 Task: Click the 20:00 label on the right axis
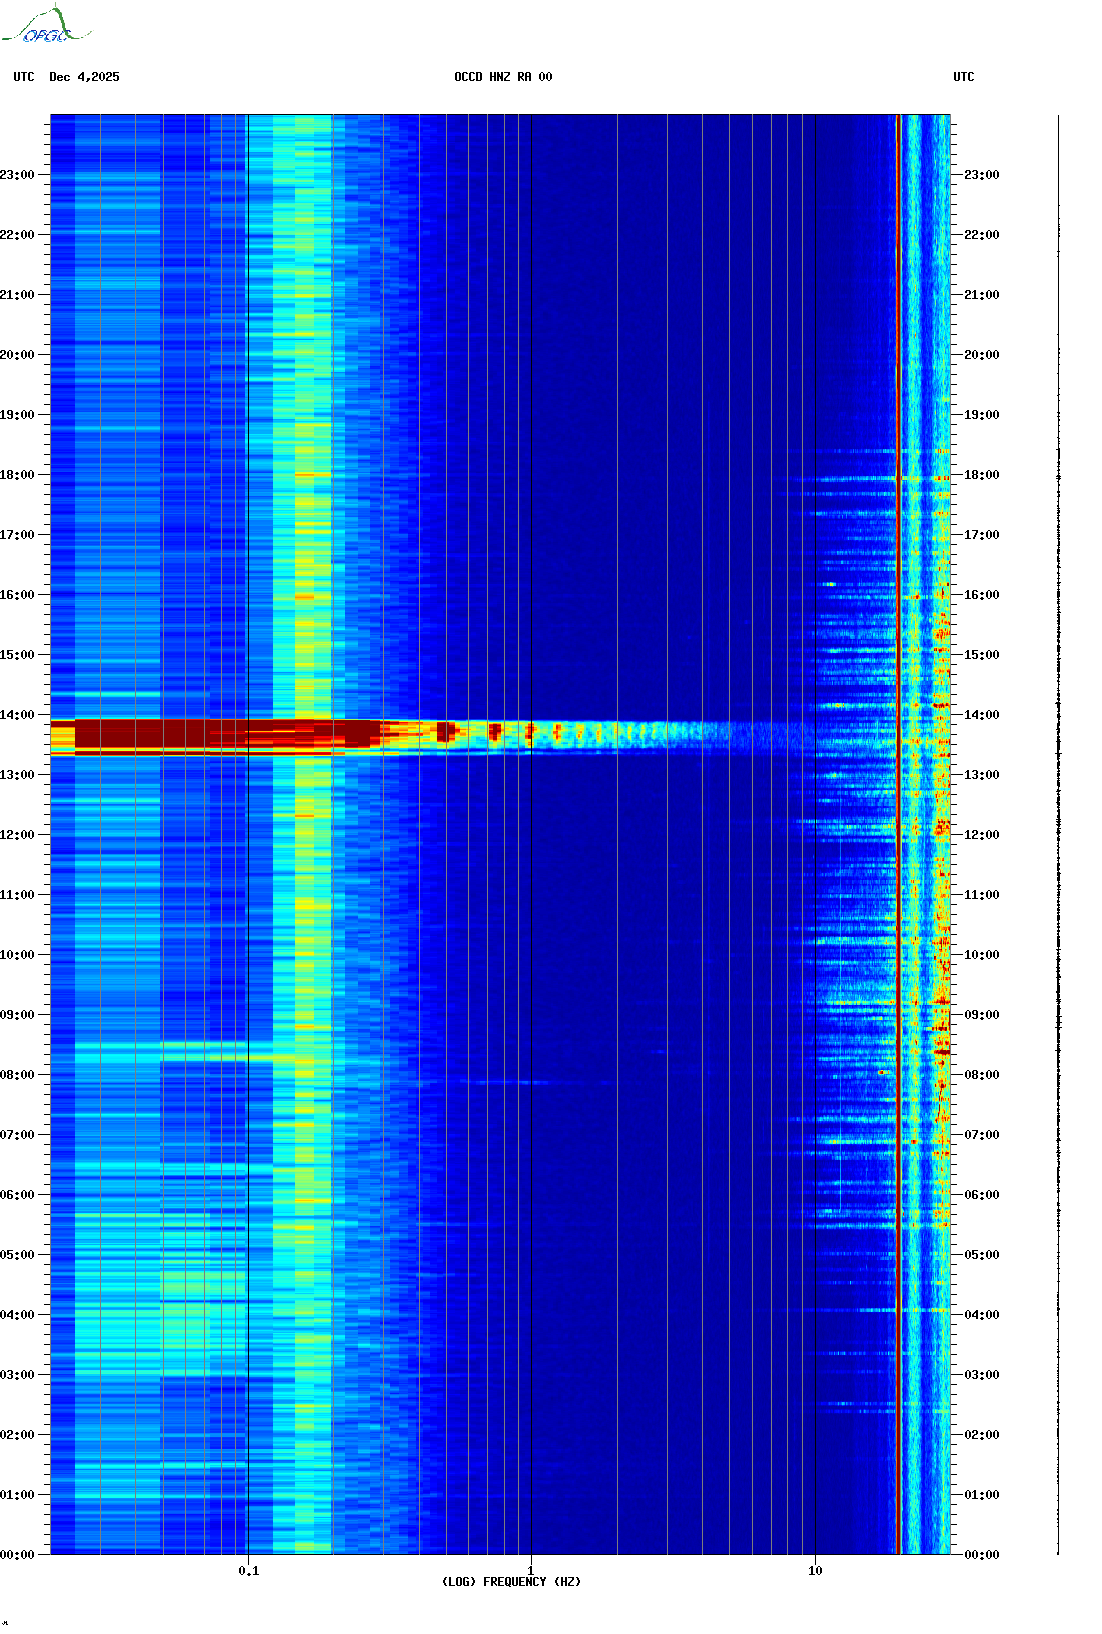click(x=982, y=355)
